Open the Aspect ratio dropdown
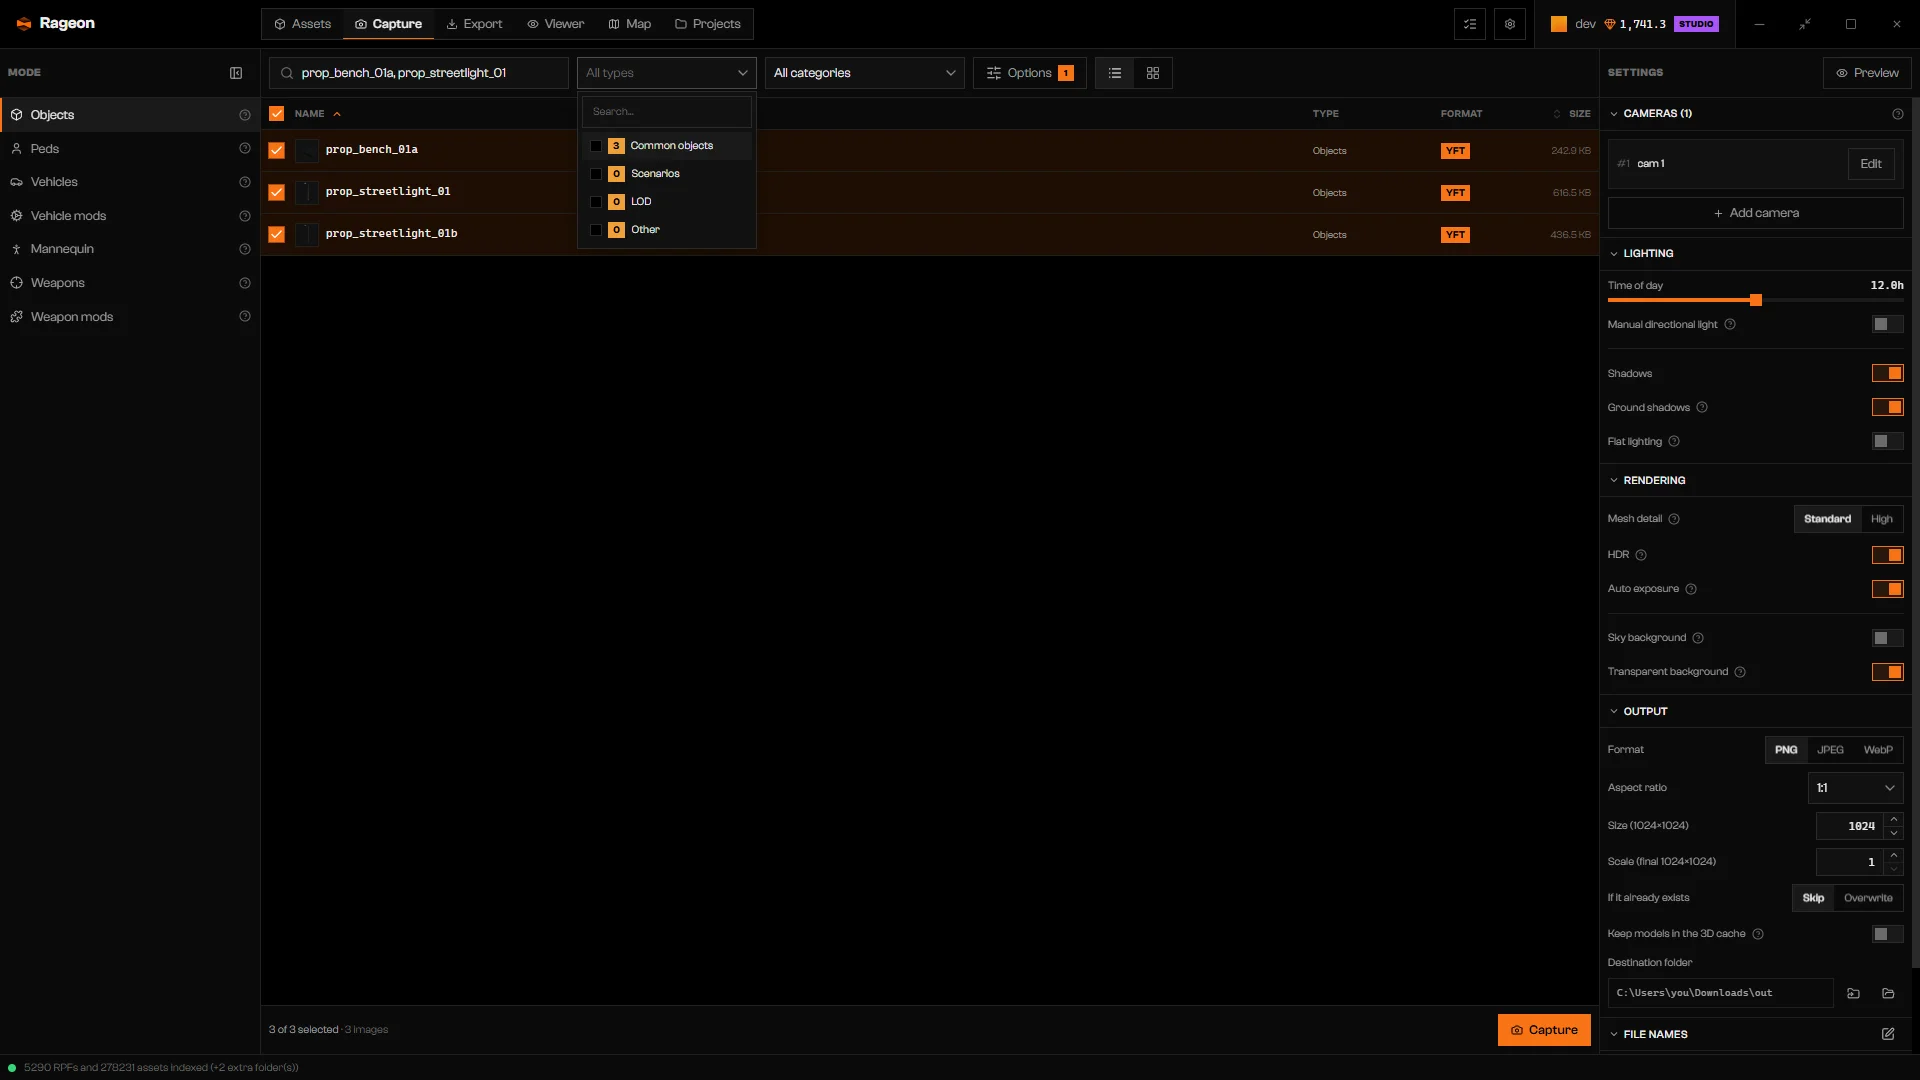Screen dimensions: 1920x1080 tap(1856, 788)
